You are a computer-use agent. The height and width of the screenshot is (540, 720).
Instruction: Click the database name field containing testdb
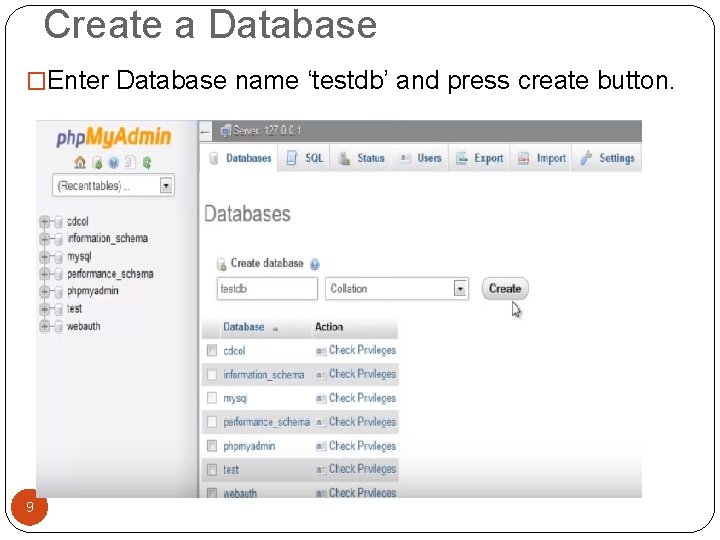(267, 289)
